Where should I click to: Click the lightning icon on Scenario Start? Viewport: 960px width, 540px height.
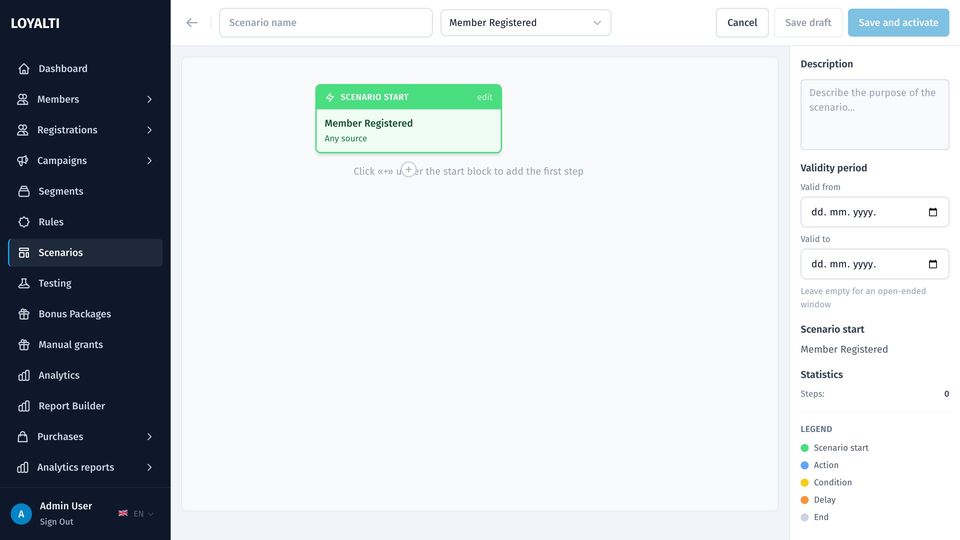pyautogui.click(x=330, y=97)
